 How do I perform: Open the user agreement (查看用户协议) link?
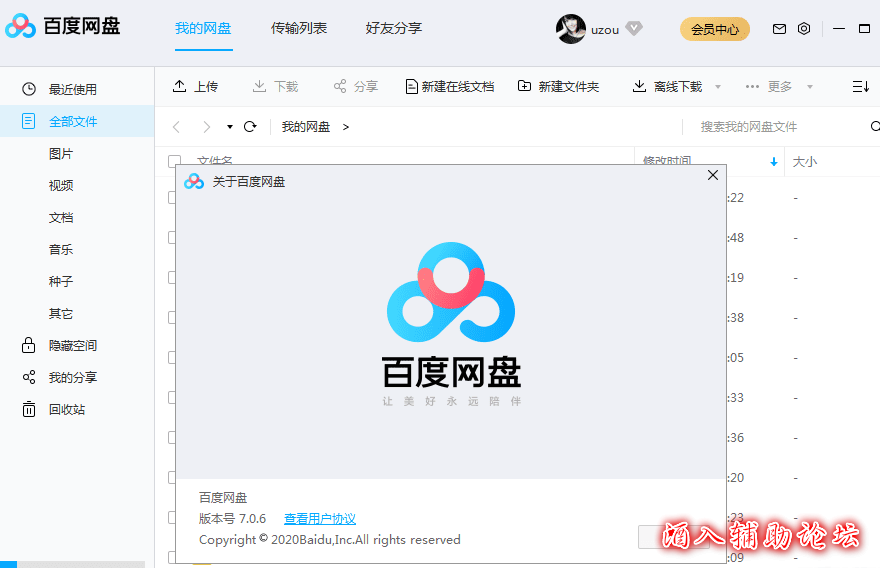pos(320,519)
